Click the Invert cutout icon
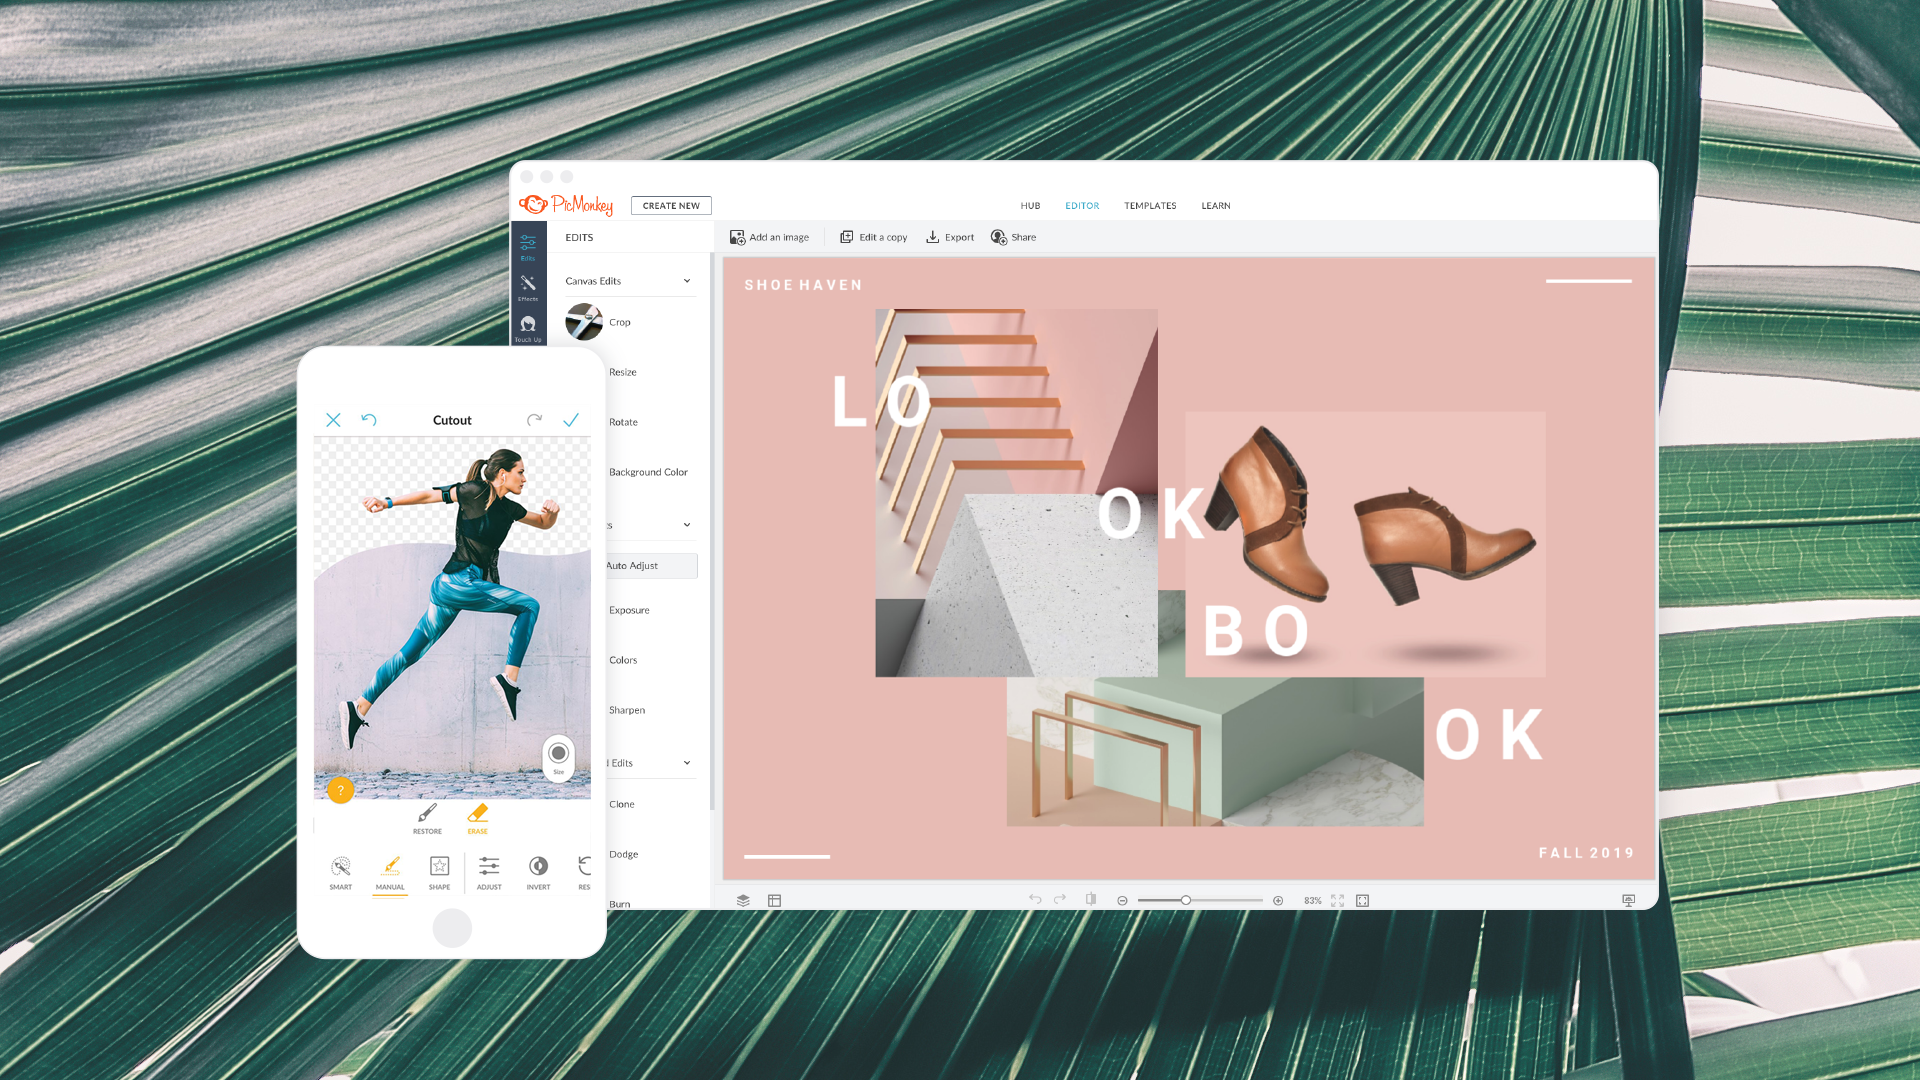The height and width of the screenshot is (1080, 1920). pos(538,868)
